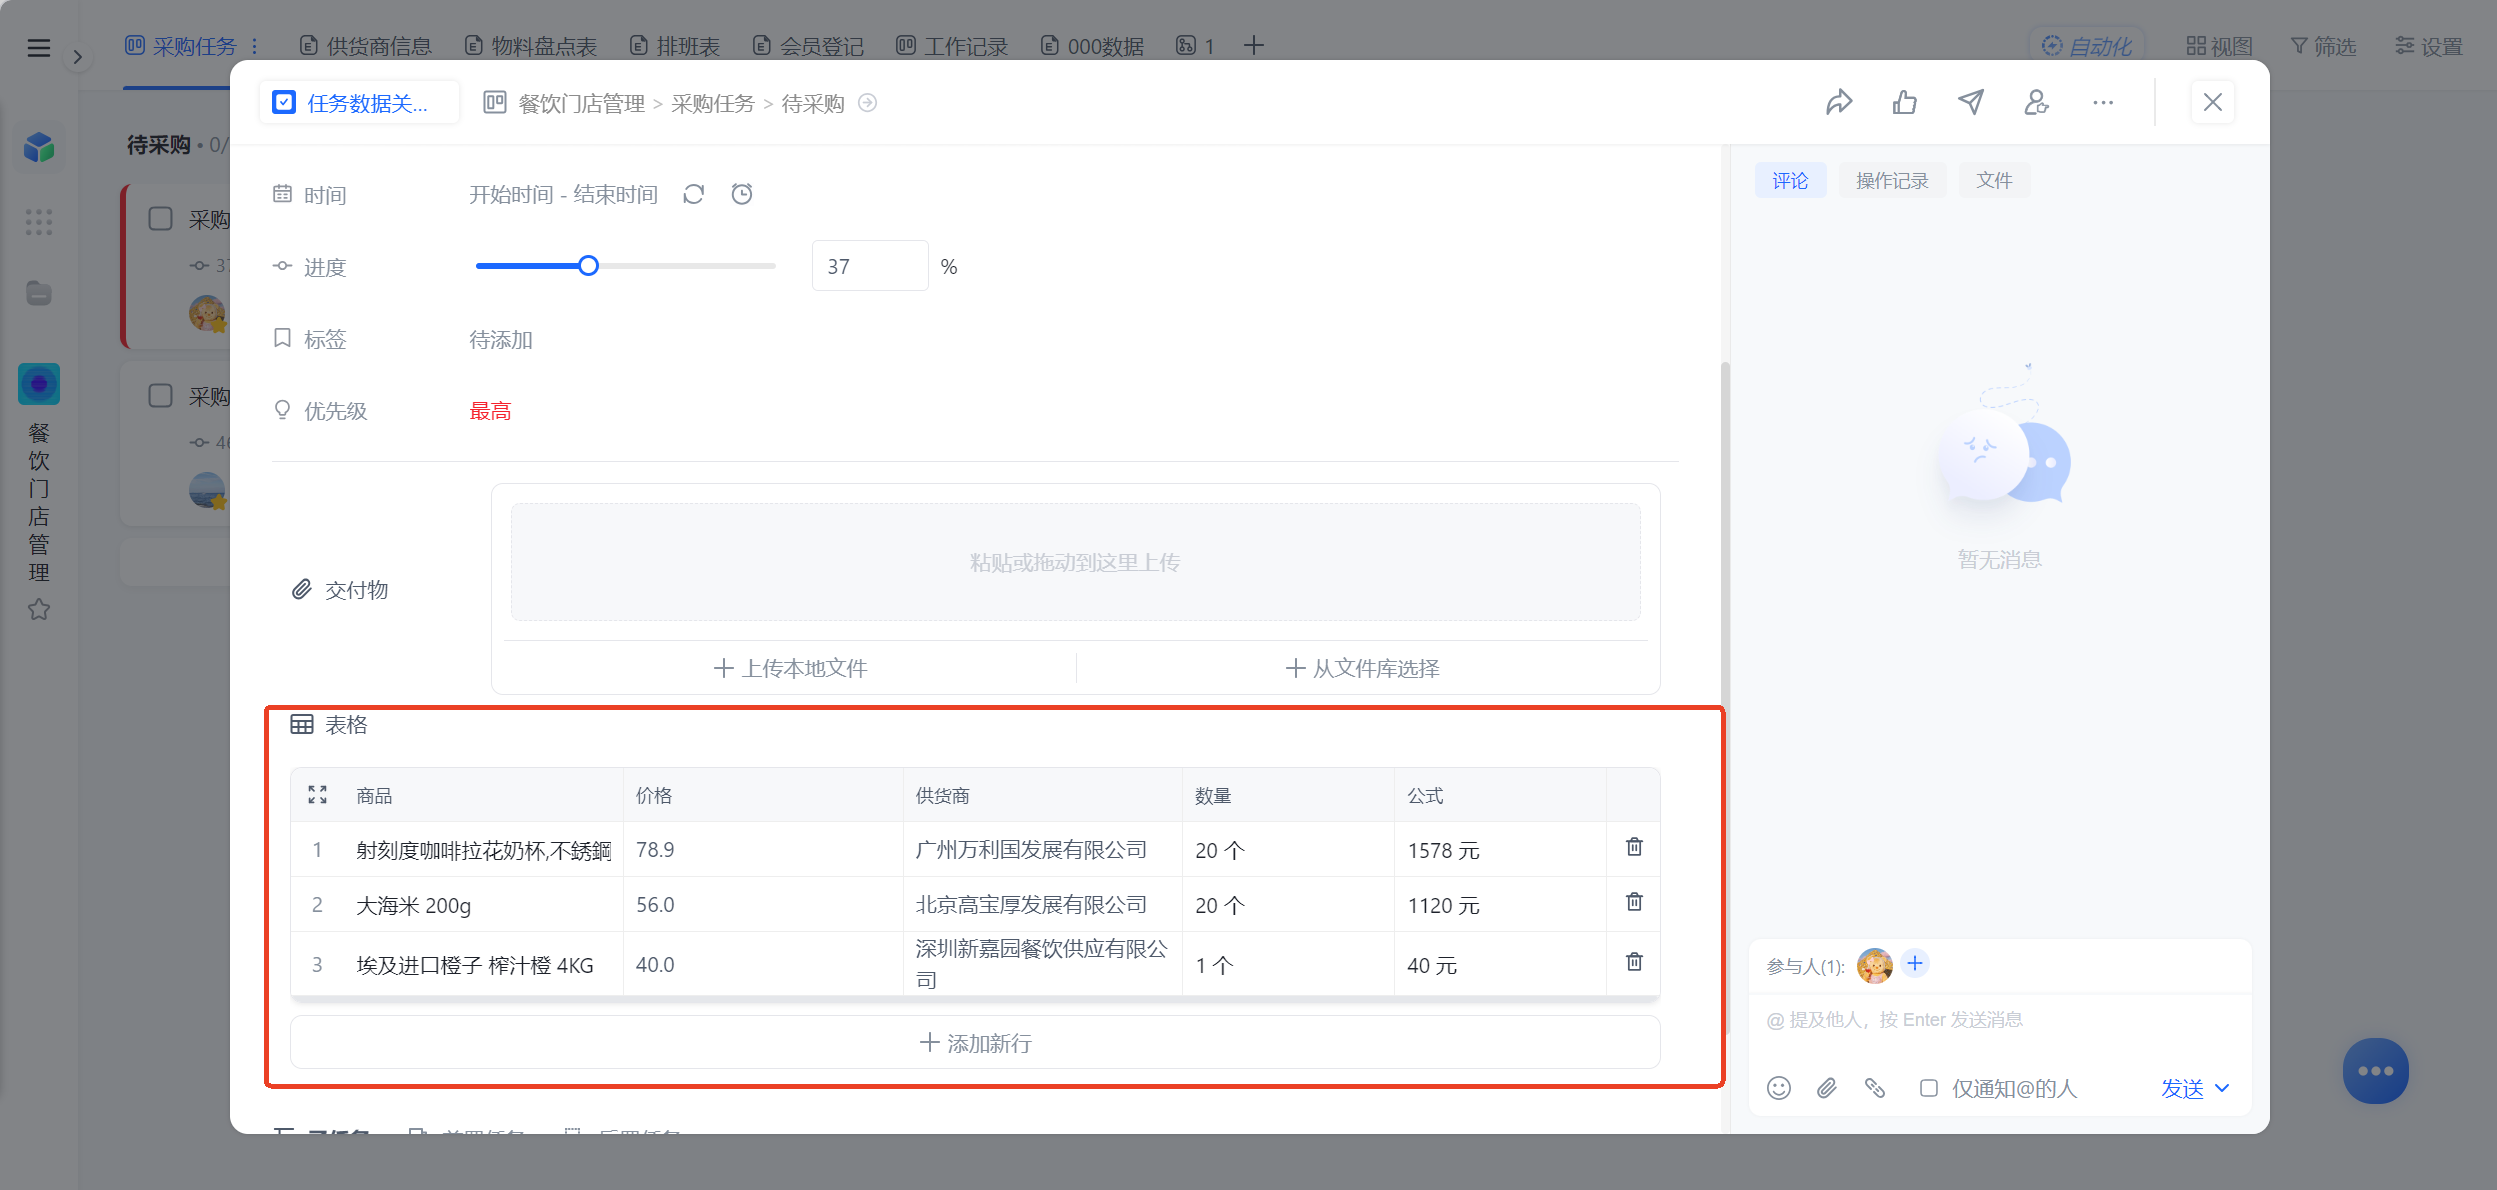
Task: Open the 3D cube app icon in the sidebar
Action: [x=39, y=148]
